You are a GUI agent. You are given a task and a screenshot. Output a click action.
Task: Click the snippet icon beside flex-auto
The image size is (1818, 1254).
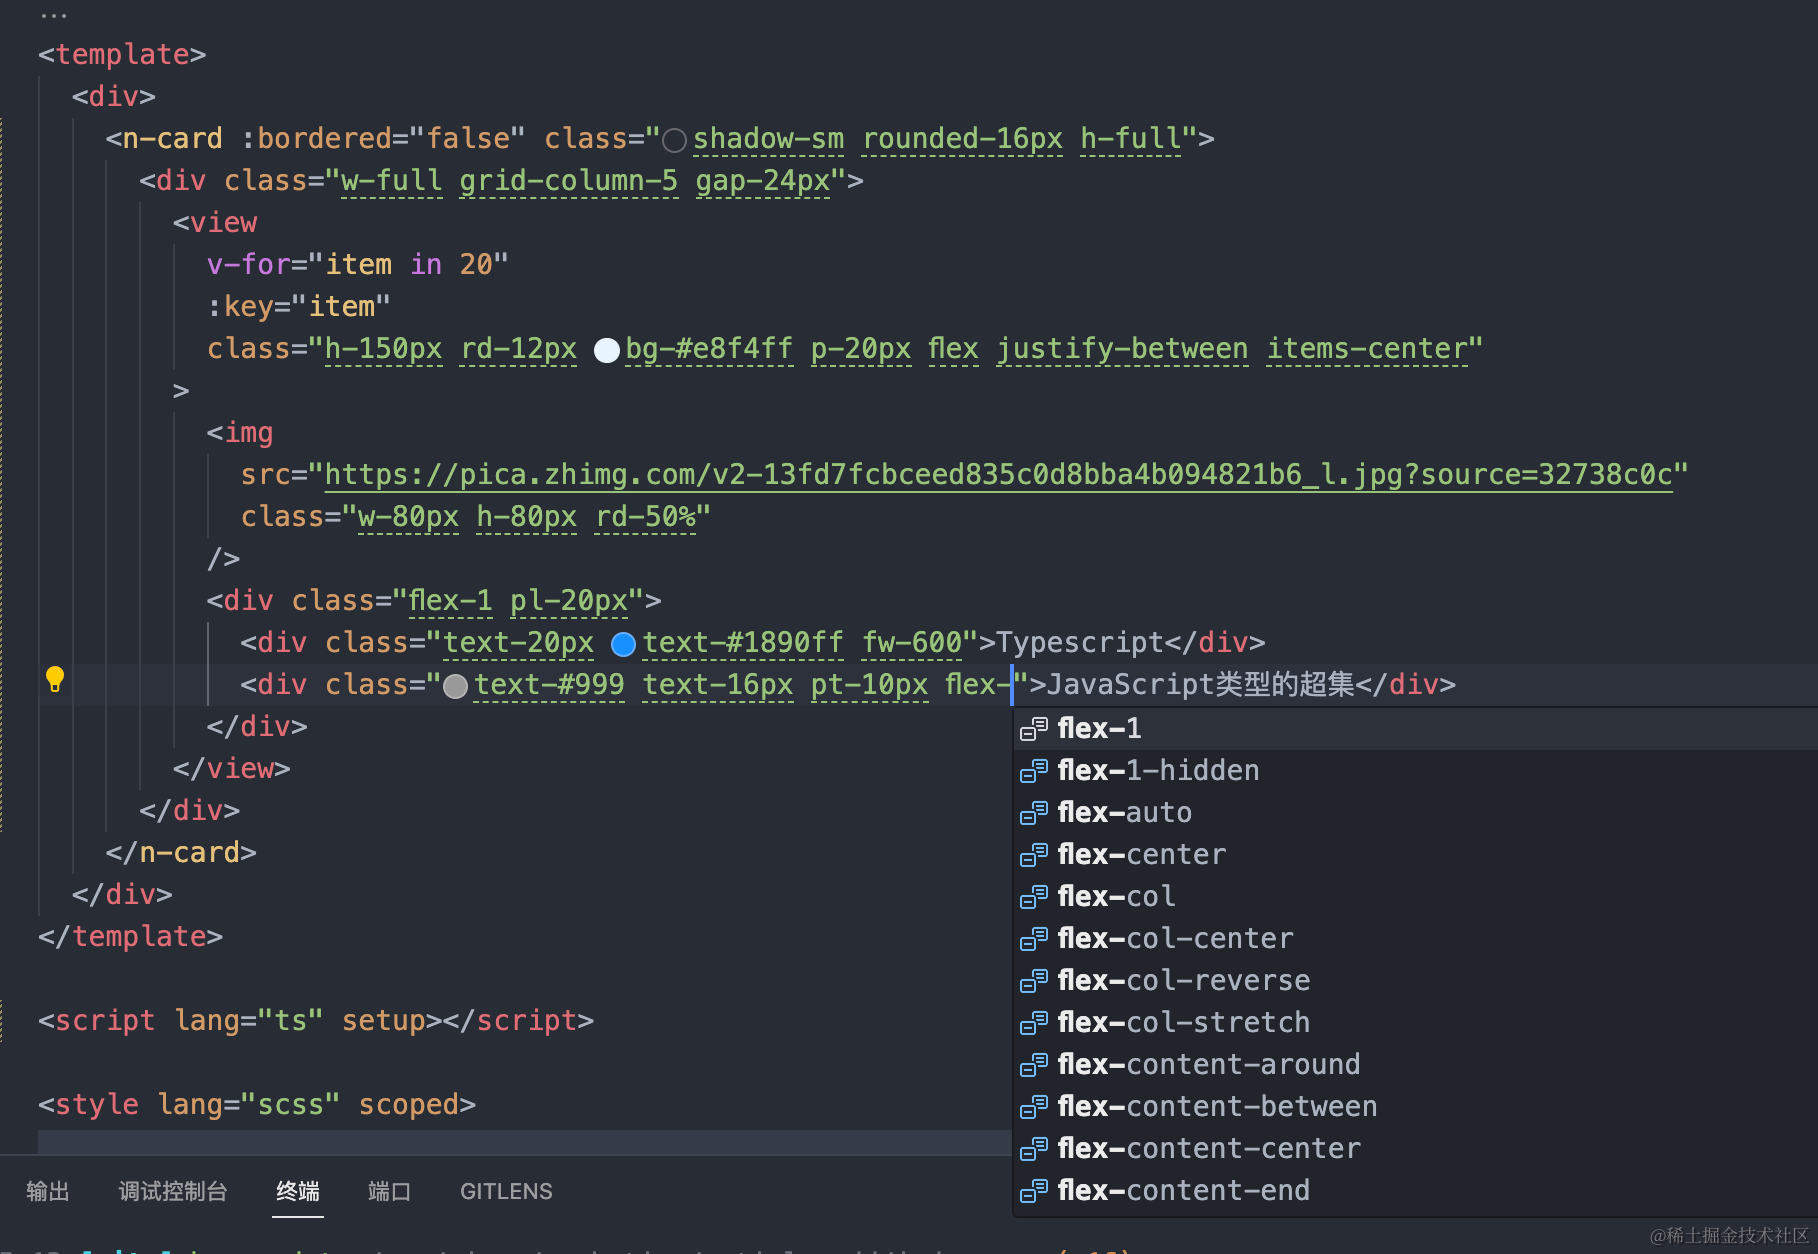1034,813
